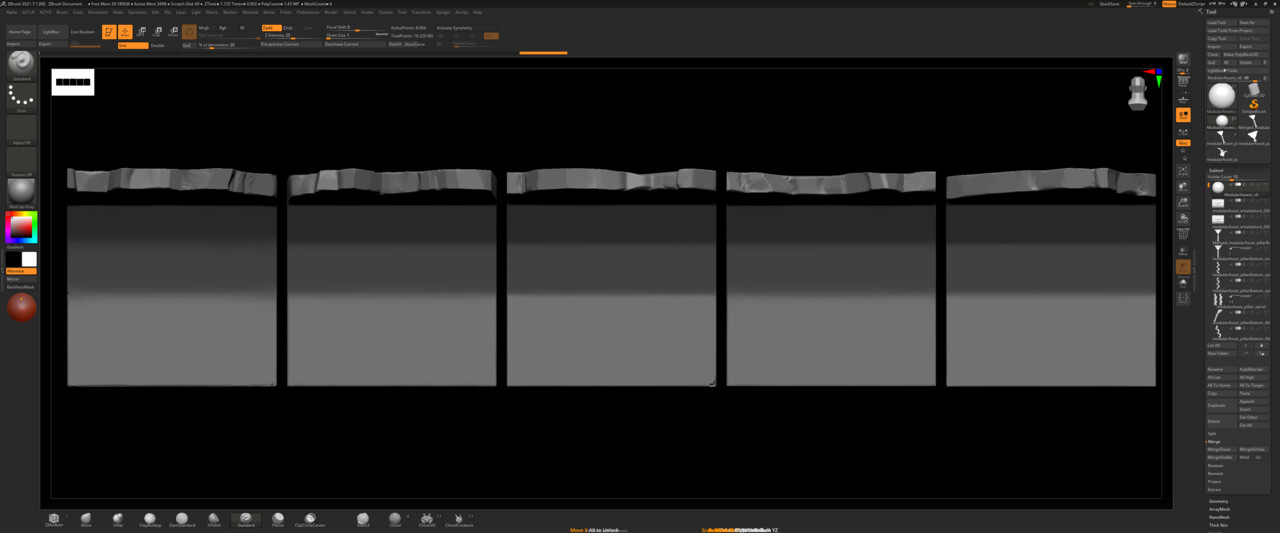Select the ZModeler brush at bottom shelf
This screenshot has width=1280, height=533.
(x=54, y=519)
